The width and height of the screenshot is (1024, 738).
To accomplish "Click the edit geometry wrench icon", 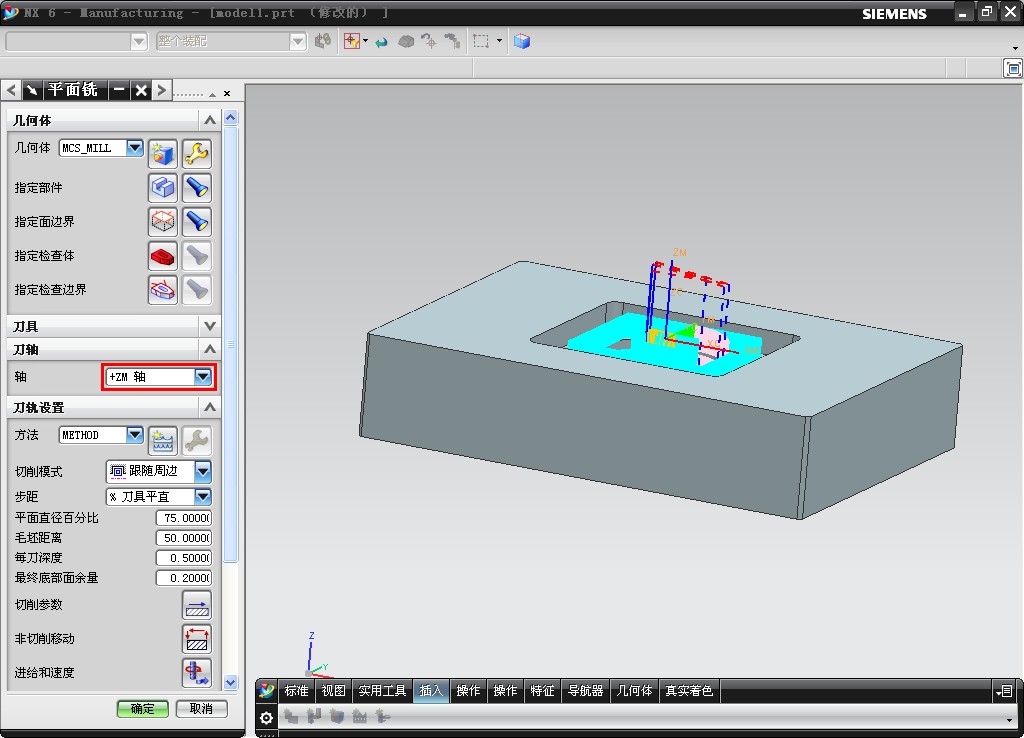I will (197, 153).
